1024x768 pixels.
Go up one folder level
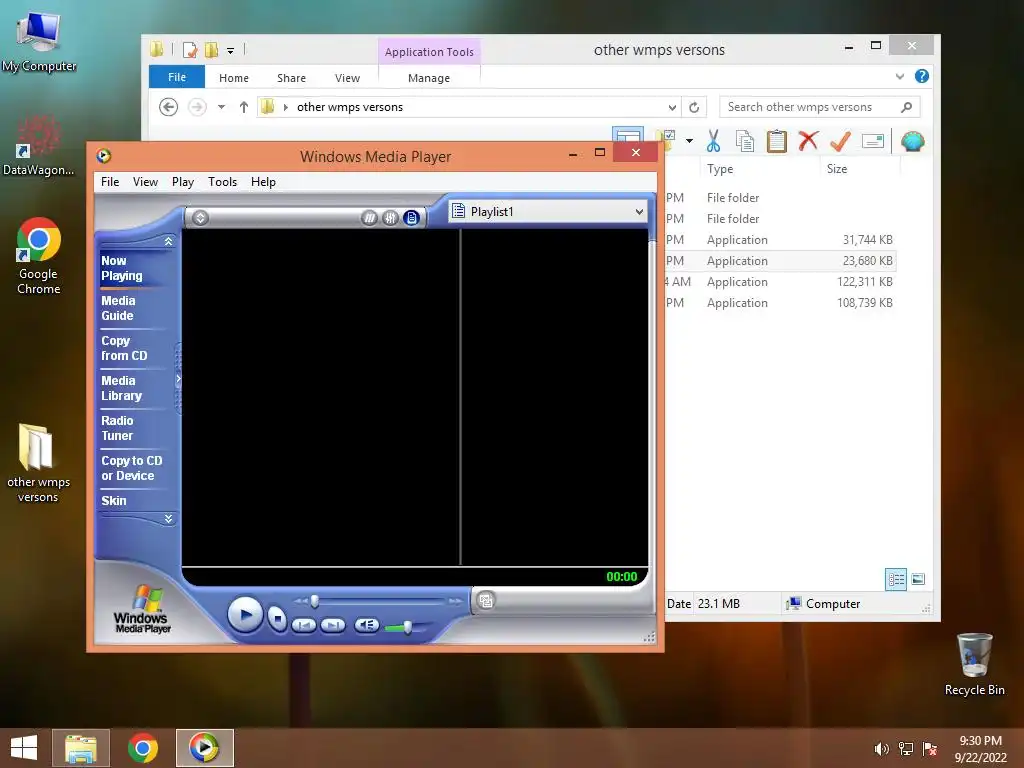tap(244, 107)
